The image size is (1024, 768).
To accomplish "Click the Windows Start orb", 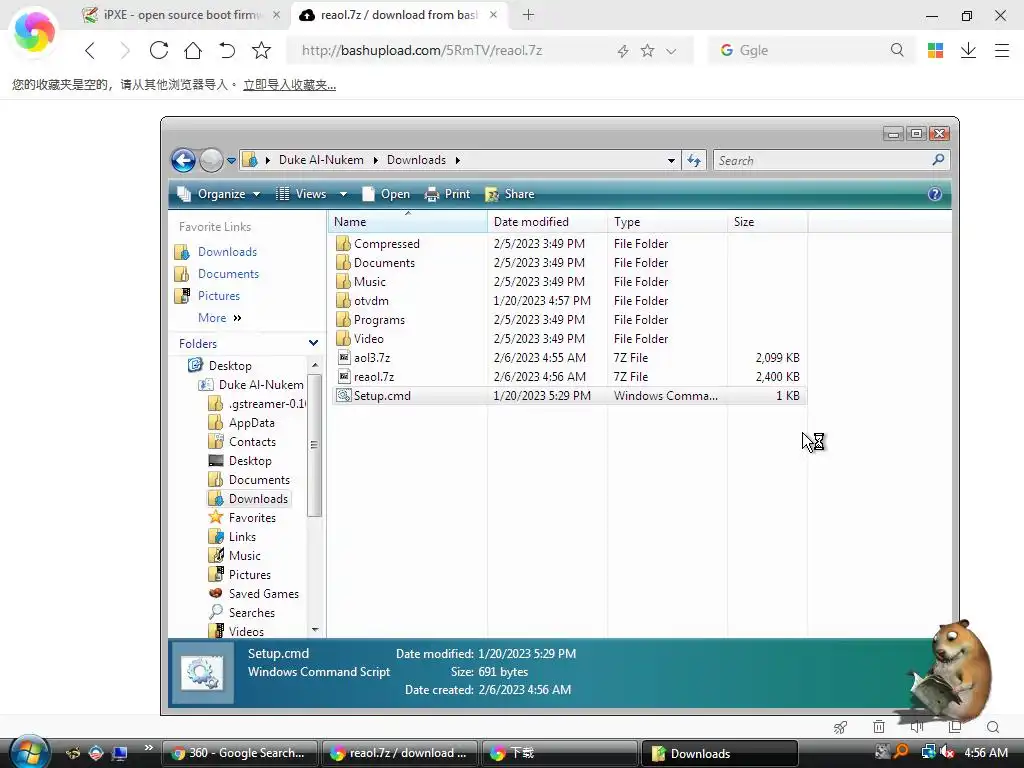I will click(x=29, y=751).
